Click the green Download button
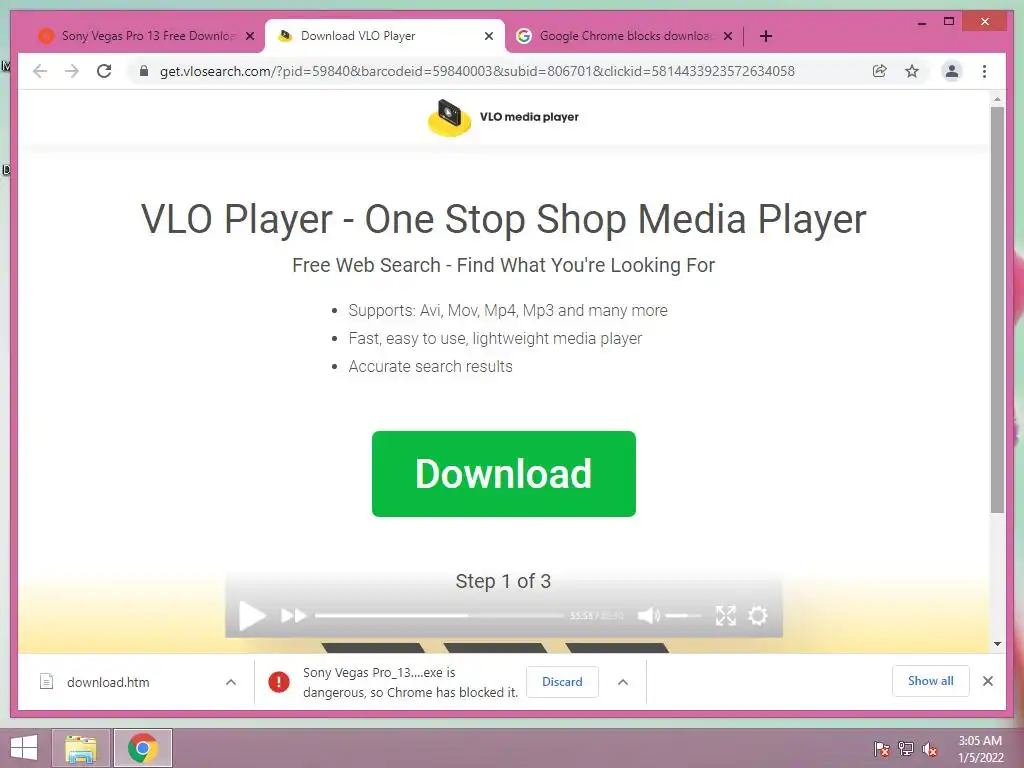The height and width of the screenshot is (768, 1024). (504, 473)
